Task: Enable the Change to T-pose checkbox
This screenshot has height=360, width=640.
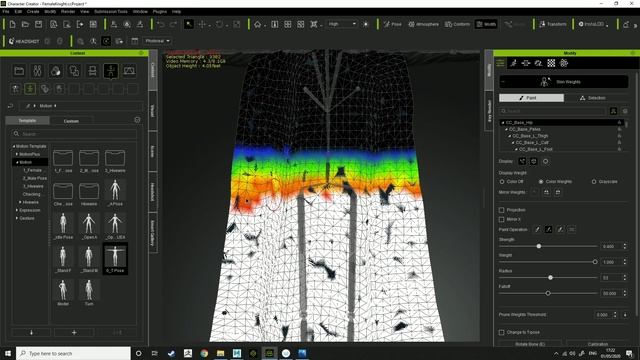Action: click(x=502, y=333)
